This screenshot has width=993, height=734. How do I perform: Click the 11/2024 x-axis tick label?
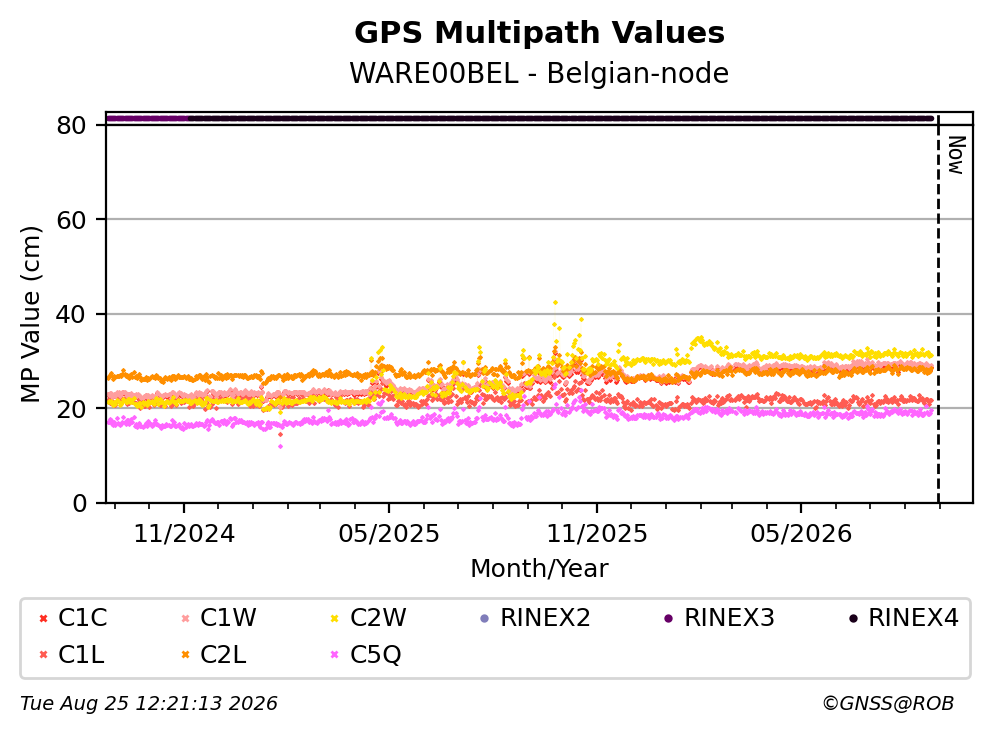184,534
